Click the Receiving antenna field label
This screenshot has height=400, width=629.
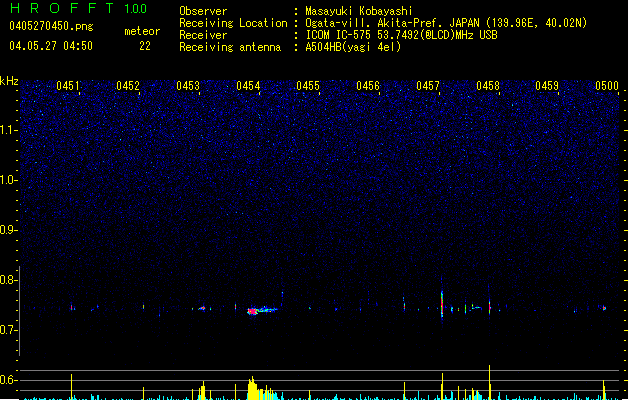[x=230, y=47]
